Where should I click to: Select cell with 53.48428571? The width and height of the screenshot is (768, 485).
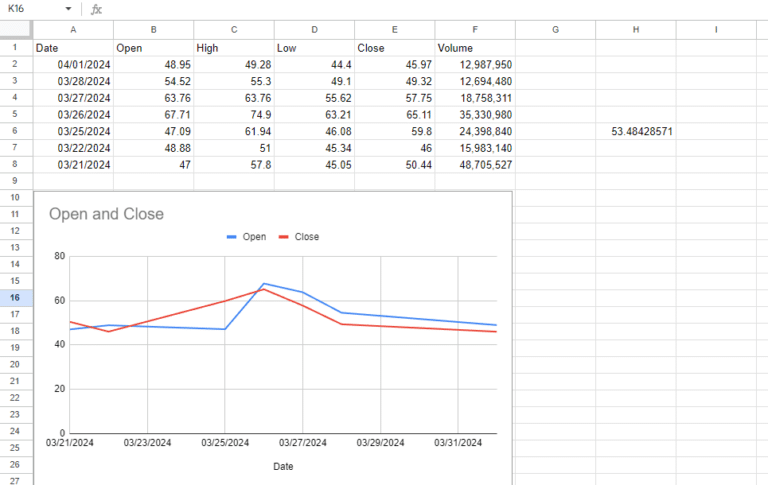[635, 131]
